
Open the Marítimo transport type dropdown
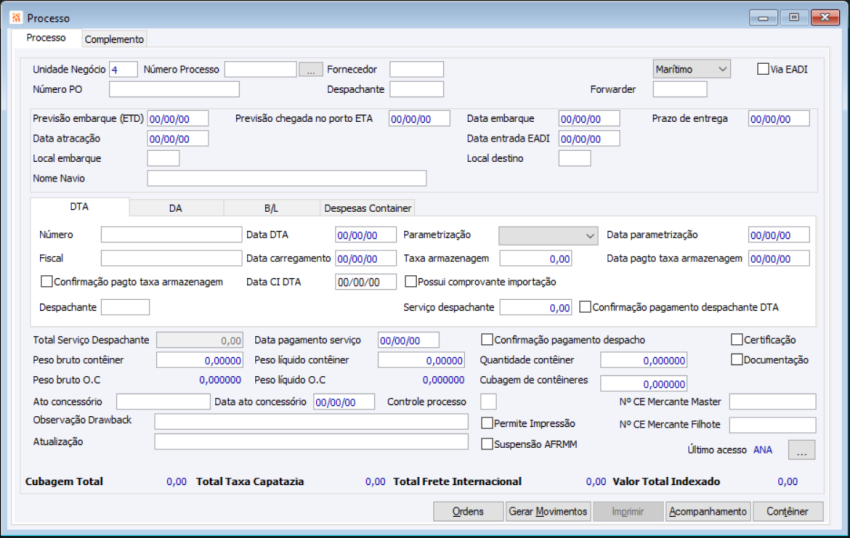tap(691, 69)
